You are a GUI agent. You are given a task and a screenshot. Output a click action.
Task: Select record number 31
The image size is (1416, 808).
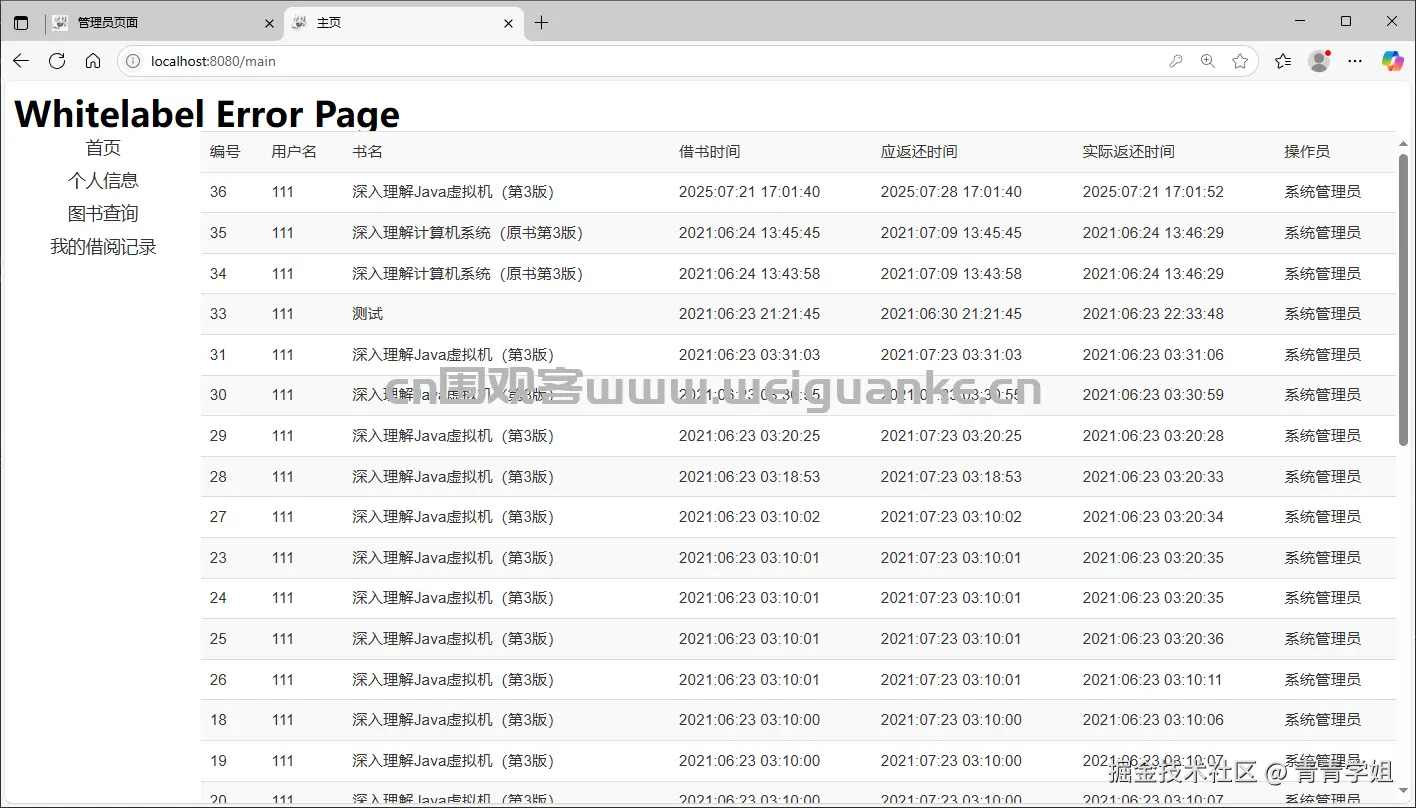218,355
